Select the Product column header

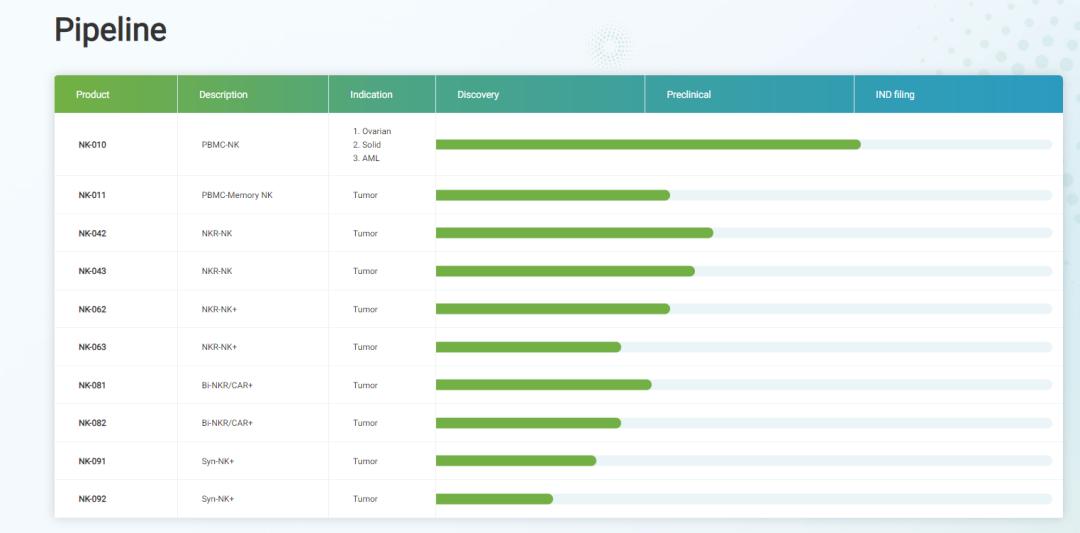click(x=93, y=95)
